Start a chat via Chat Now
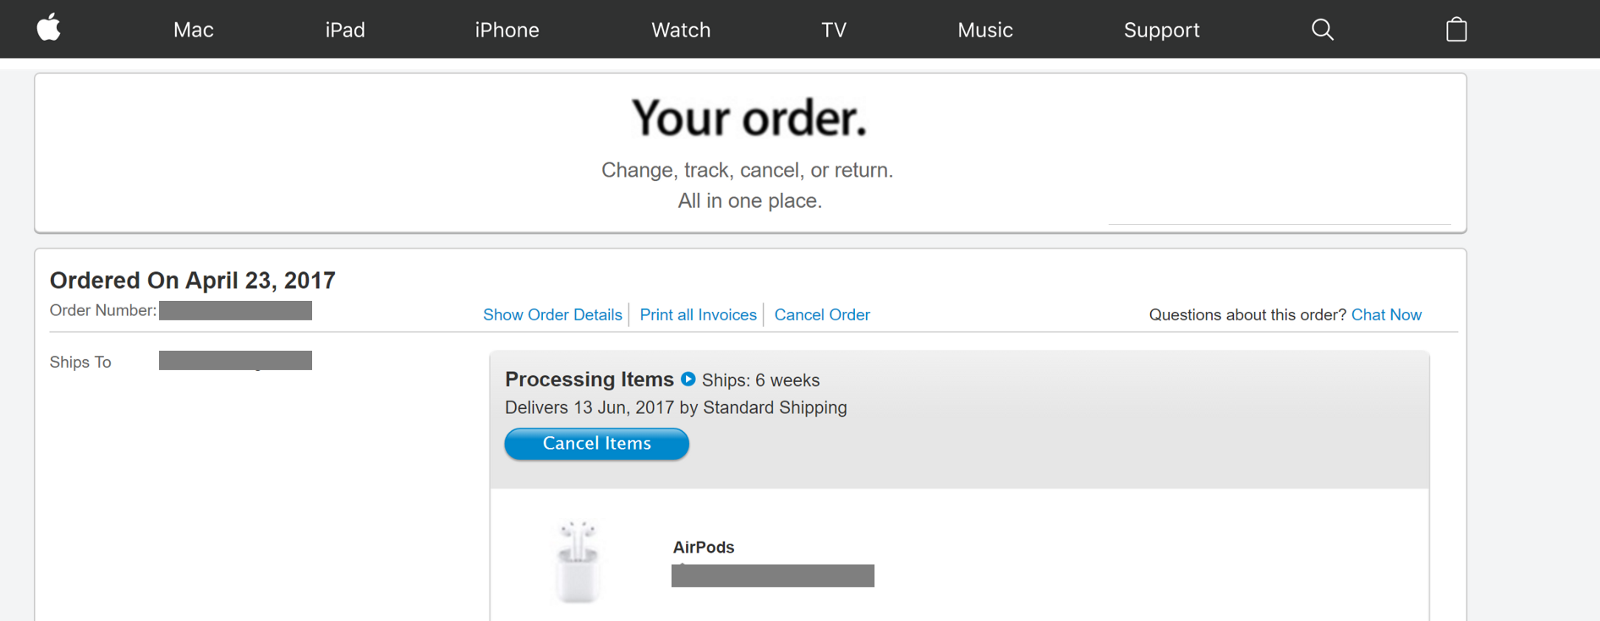 1386,315
